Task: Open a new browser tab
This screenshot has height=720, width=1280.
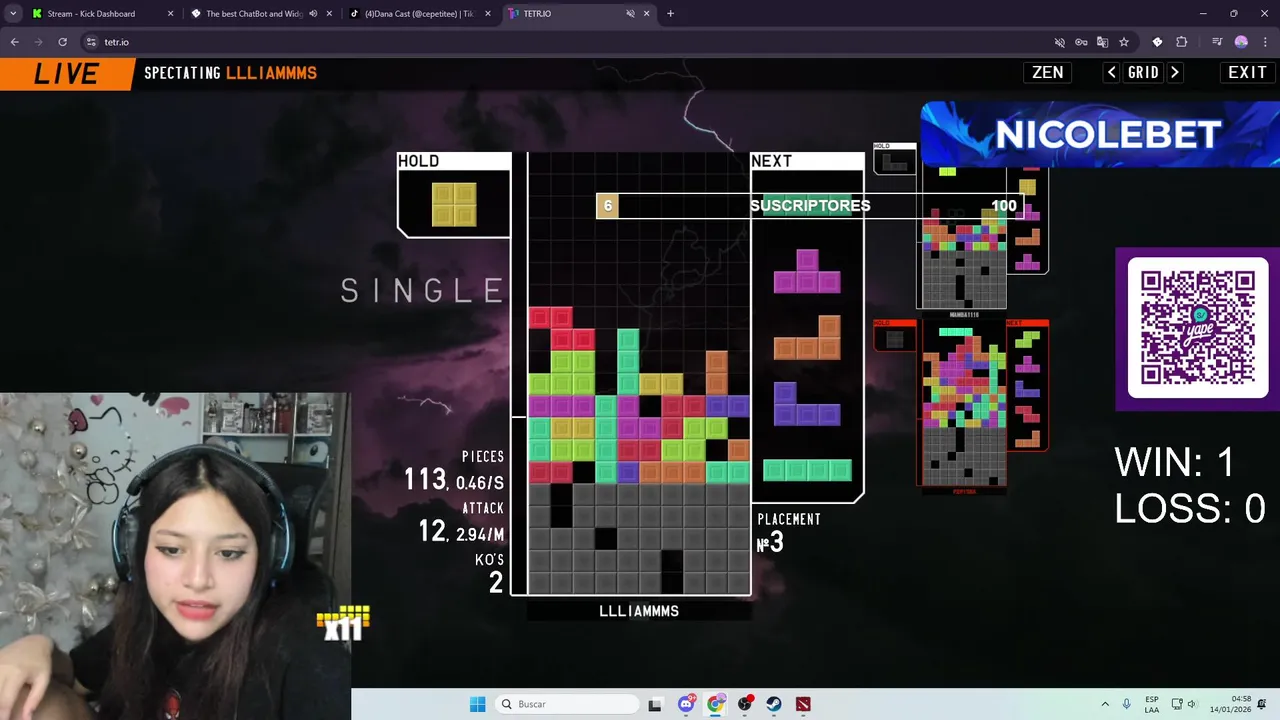Action: pos(670,14)
